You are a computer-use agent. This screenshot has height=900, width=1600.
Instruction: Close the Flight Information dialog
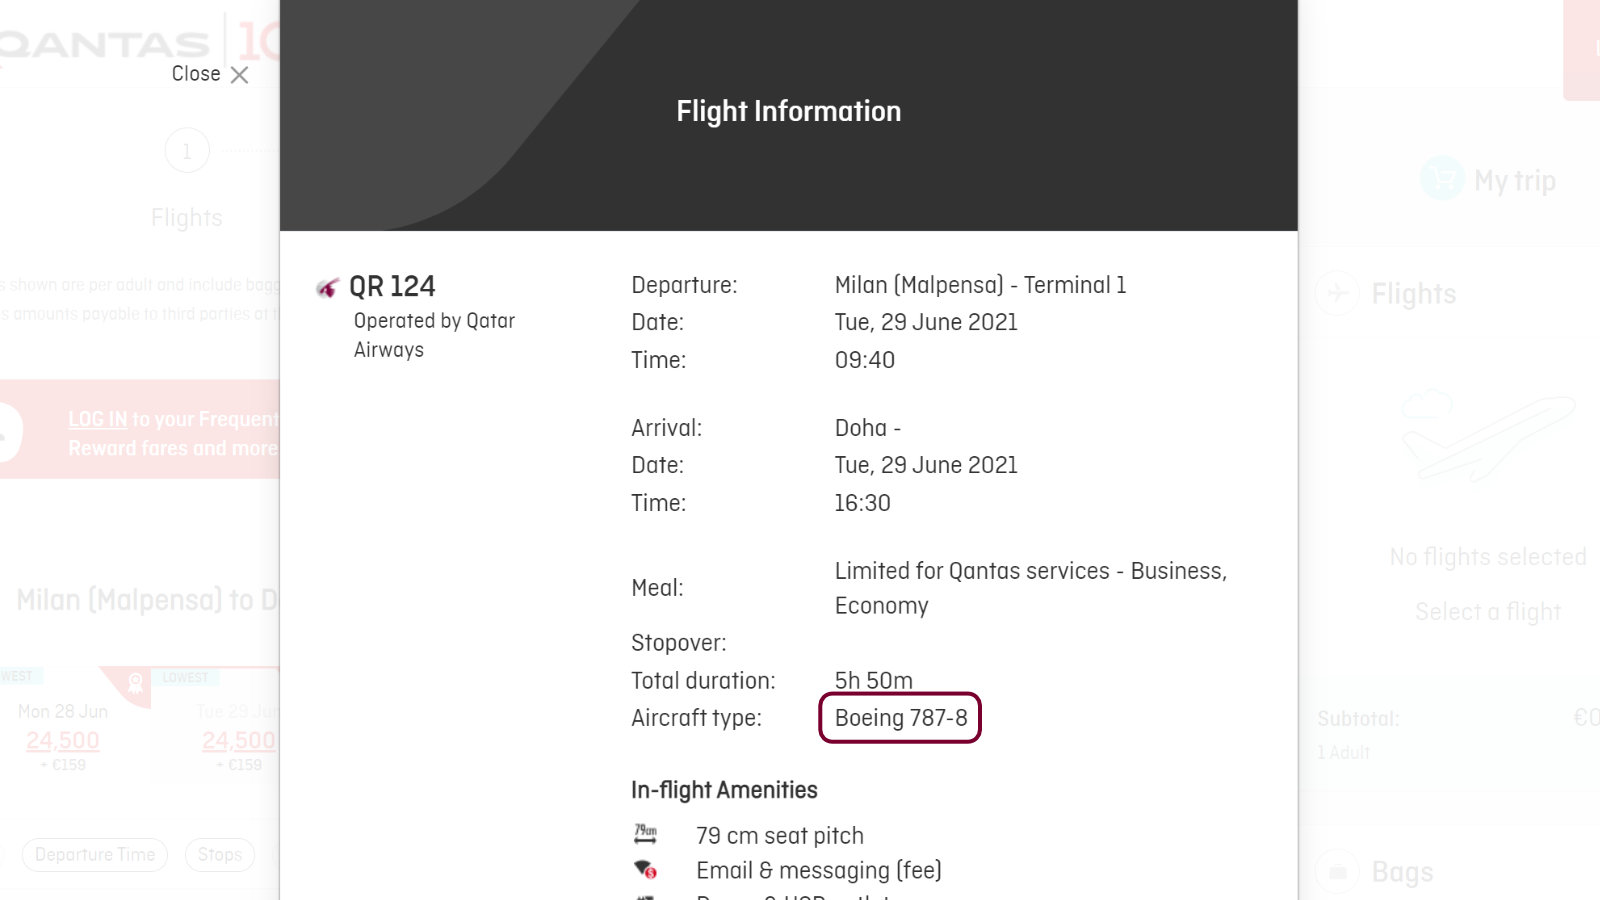click(x=210, y=74)
